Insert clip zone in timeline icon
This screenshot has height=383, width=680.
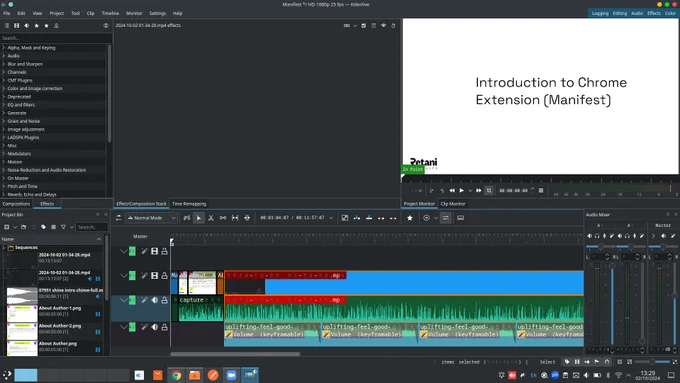click(357, 218)
